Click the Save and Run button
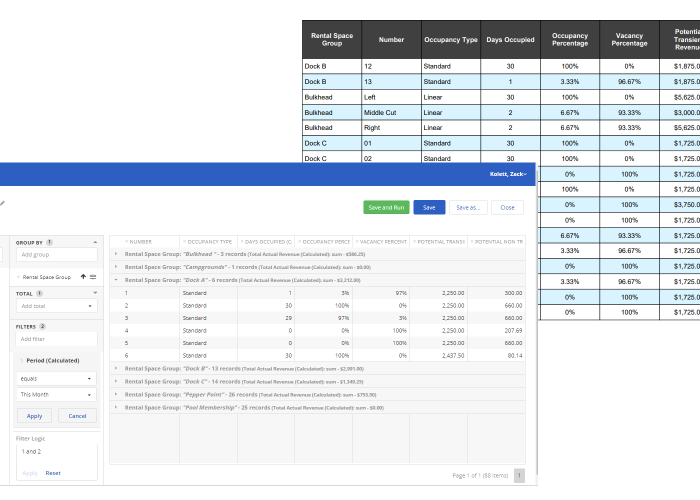The image size is (700, 500). 386,208
